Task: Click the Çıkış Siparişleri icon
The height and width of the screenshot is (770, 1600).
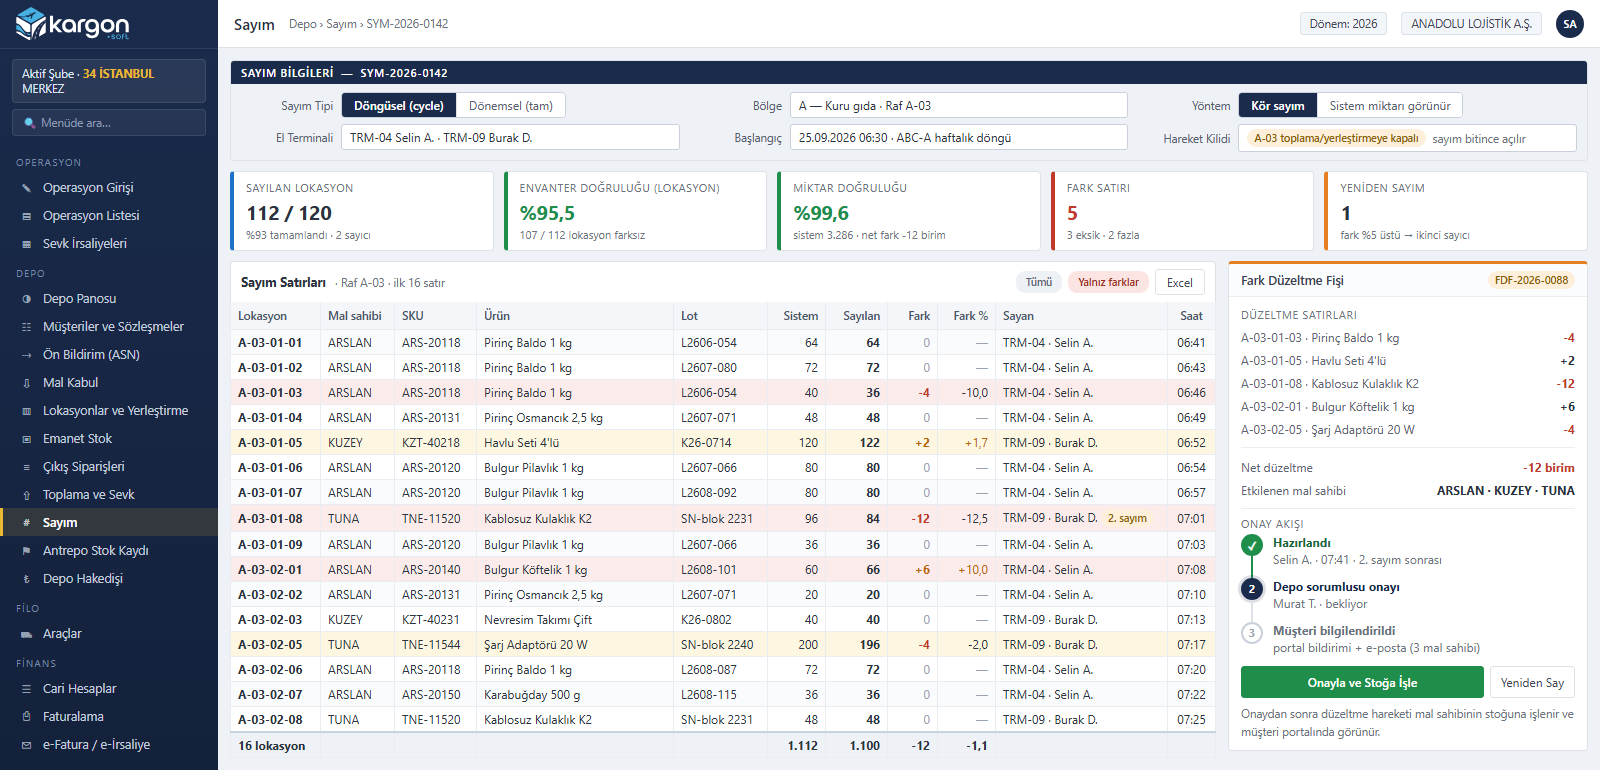Action: 27,467
